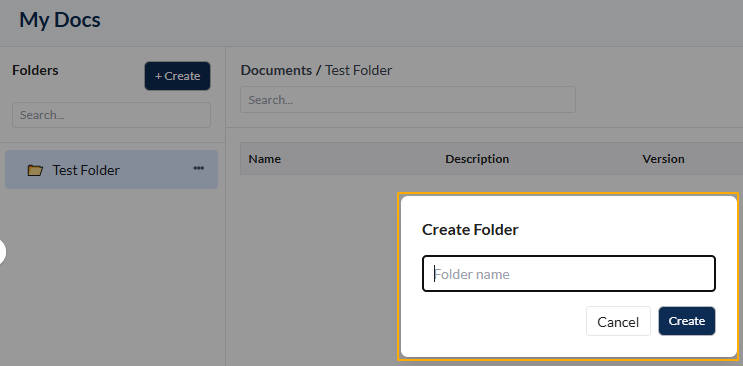The image size is (743, 366).
Task: Click the Create Folder dialog title
Action: 470,229
